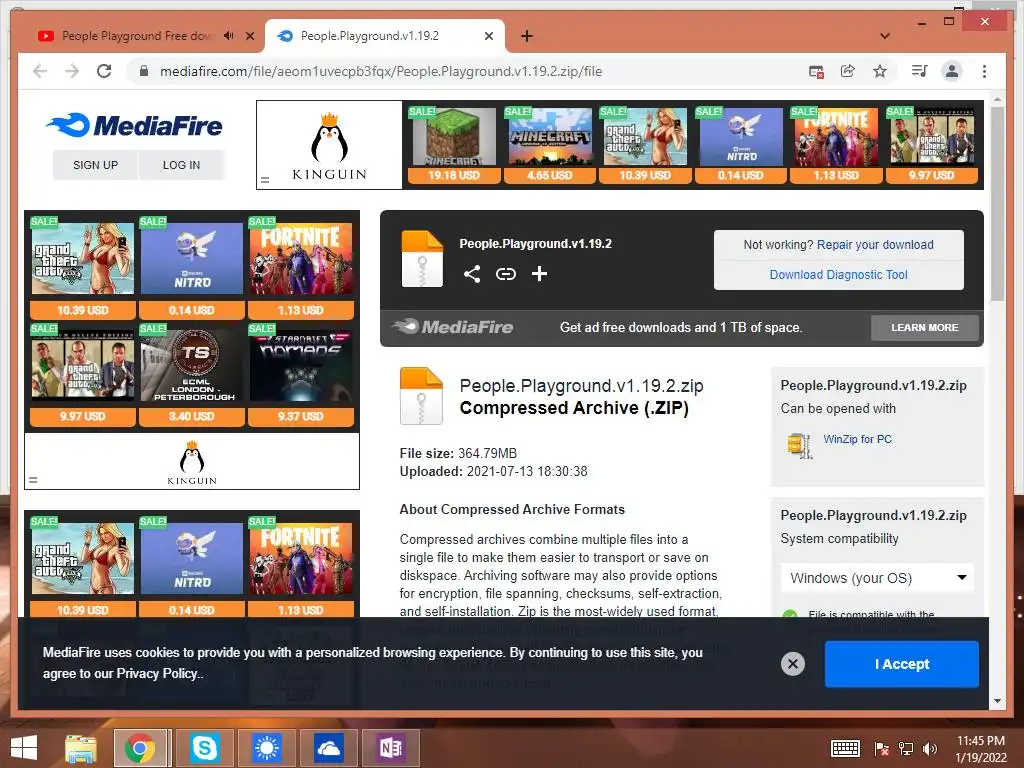Image resolution: width=1024 pixels, height=768 pixels.
Task: Click the share page icon in address bar
Action: point(848,71)
